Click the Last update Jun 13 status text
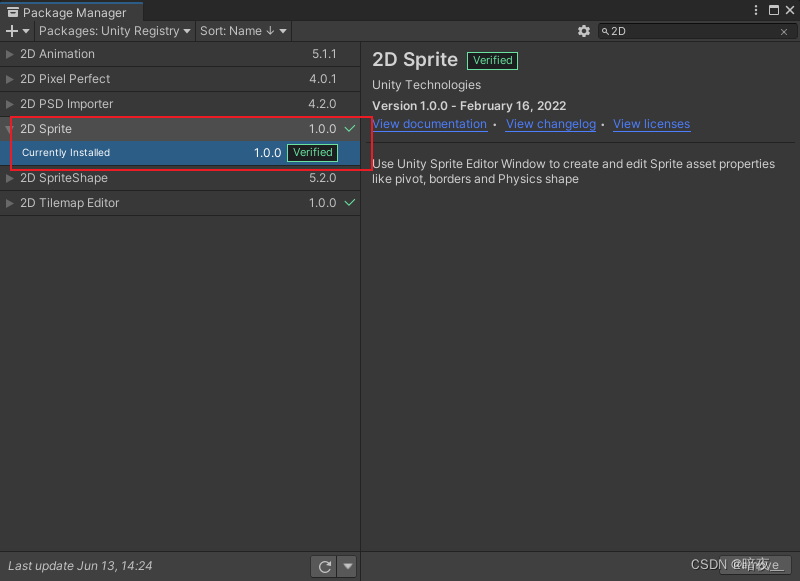800x581 pixels. [x=80, y=566]
